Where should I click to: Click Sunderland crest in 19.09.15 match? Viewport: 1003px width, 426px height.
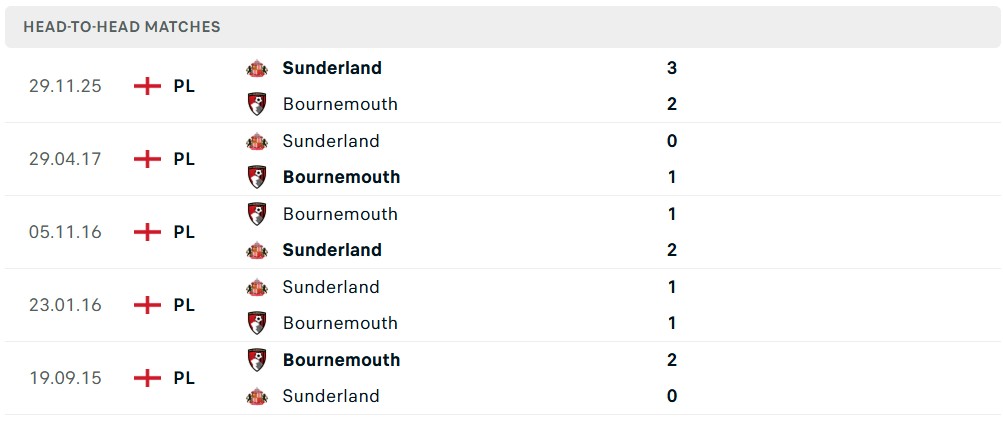tap(257, 396)
